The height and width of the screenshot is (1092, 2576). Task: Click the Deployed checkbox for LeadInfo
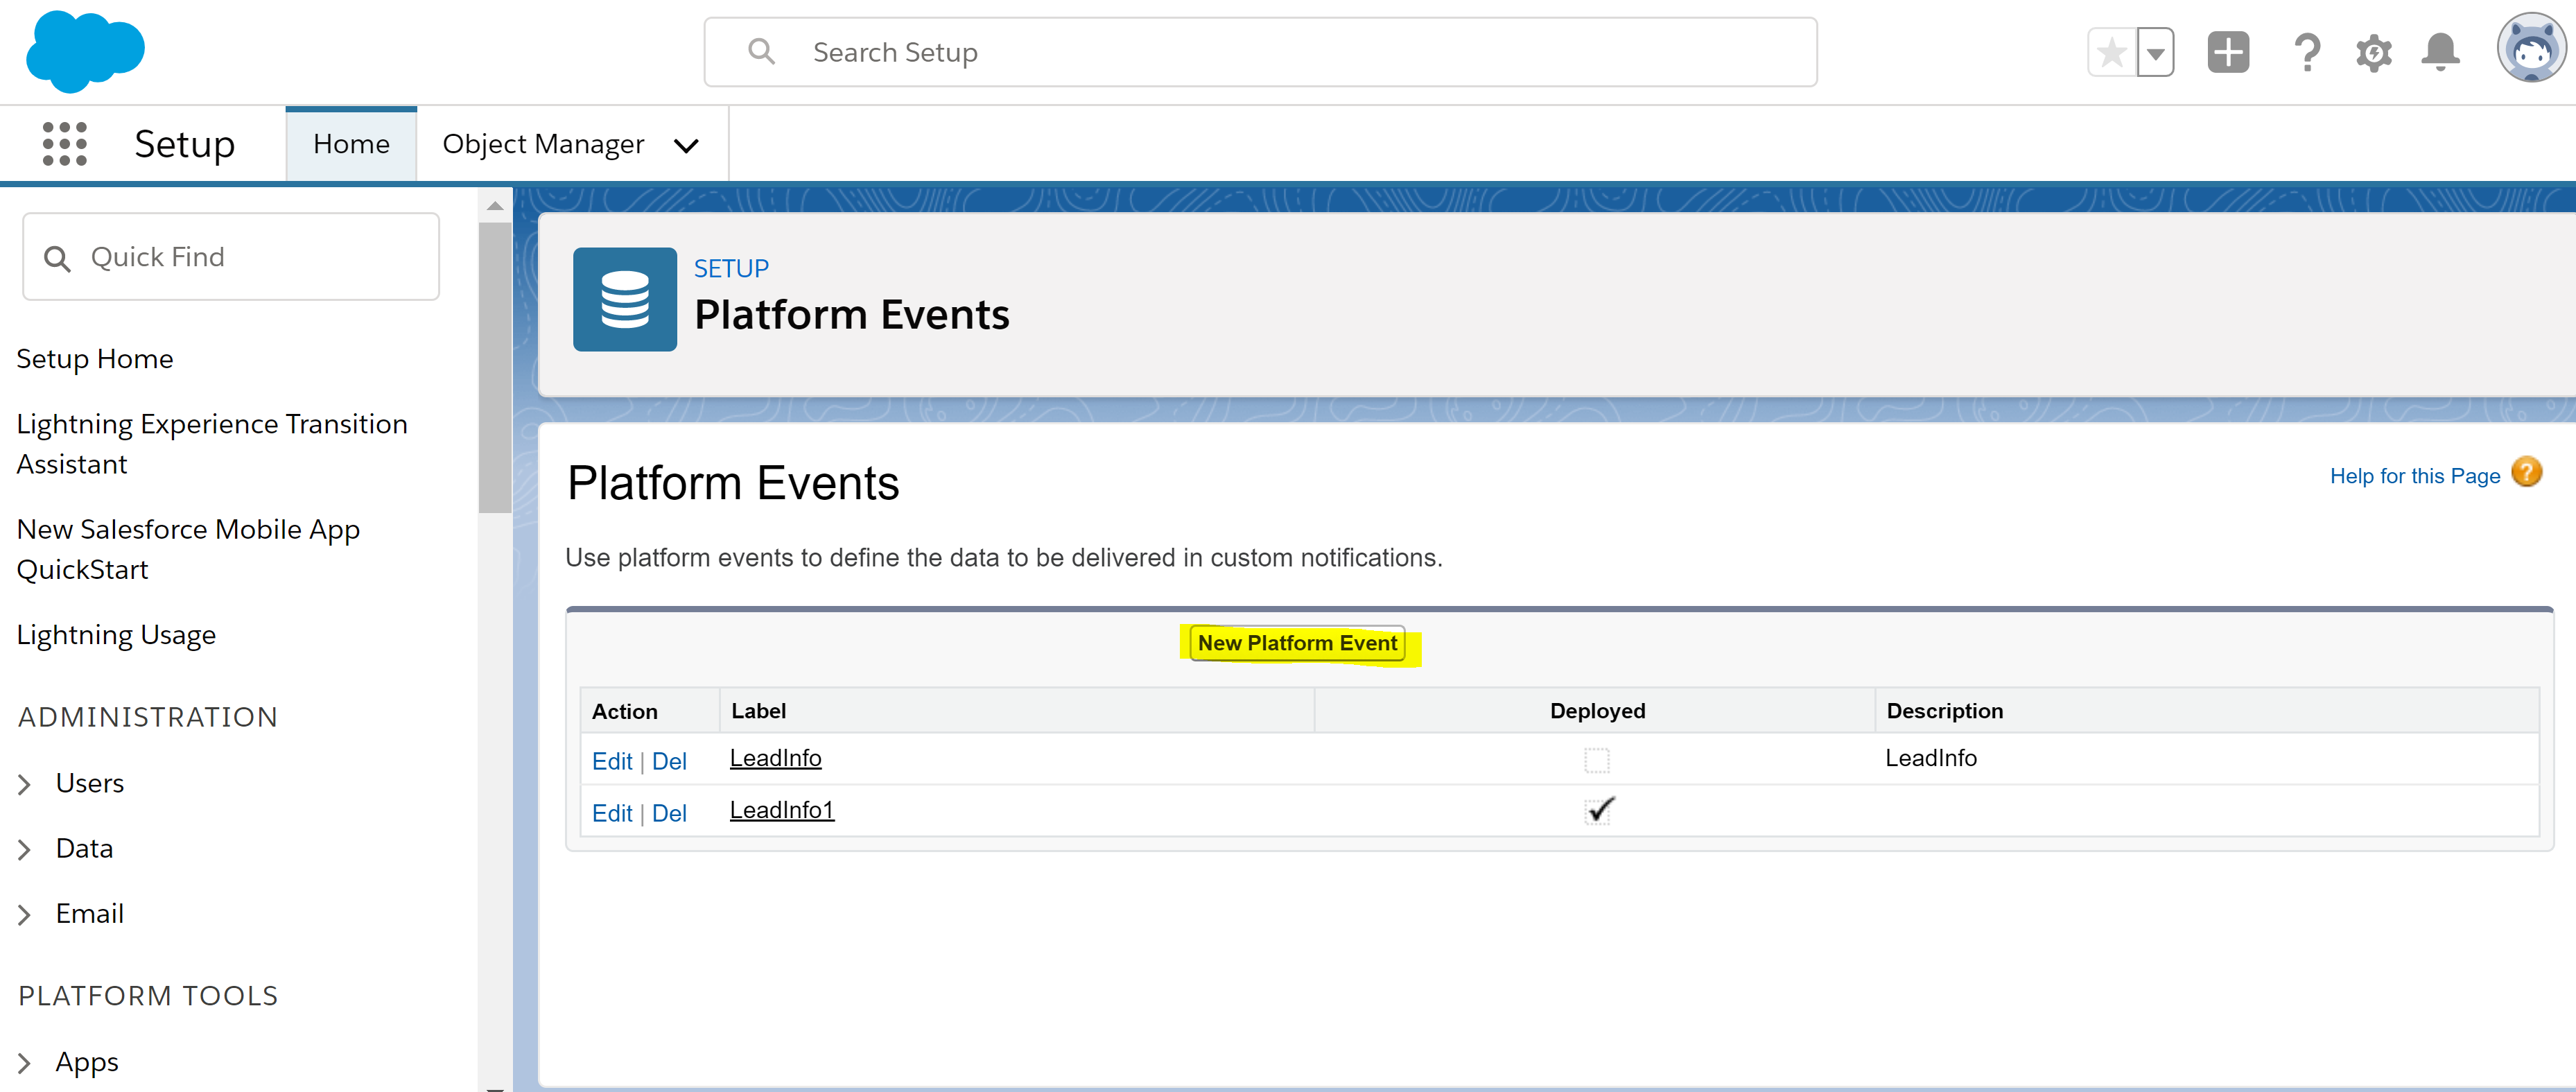click(1597, 760)
